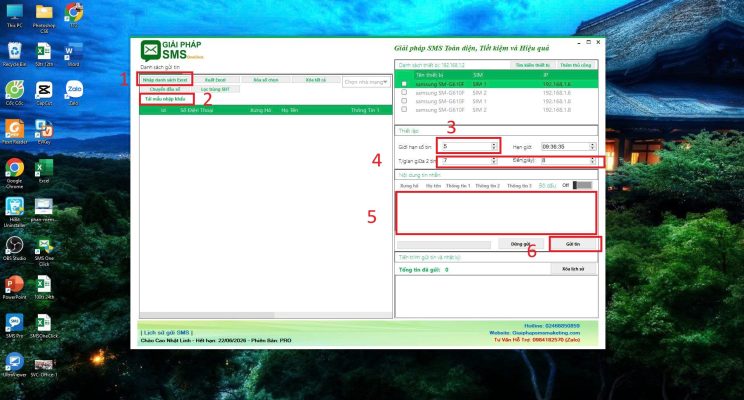The width and height of the screenshot is (744, 400).
Task: Increase the 'Giới hạn số tin' spinner value
Action: click(494, 143)
